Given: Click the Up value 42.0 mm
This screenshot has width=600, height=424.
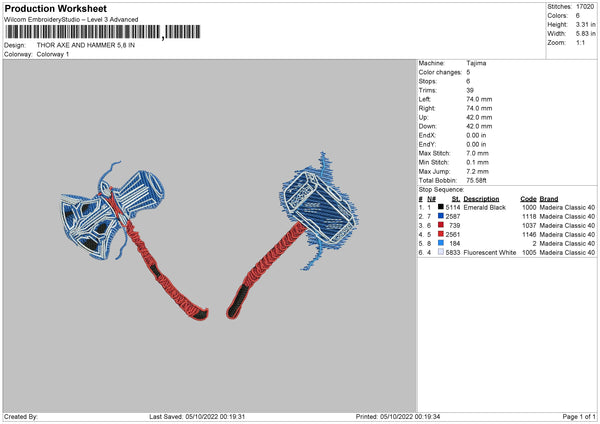Looking at the screenshot, I should [479, 117].
